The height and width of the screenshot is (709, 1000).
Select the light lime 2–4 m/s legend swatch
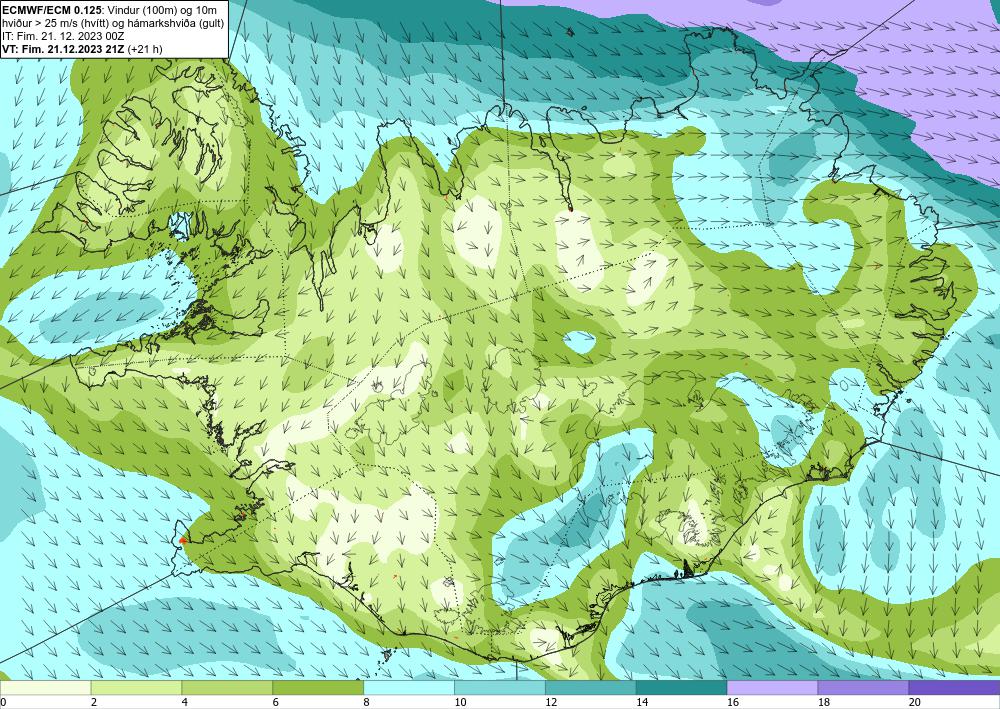[136, 687]
